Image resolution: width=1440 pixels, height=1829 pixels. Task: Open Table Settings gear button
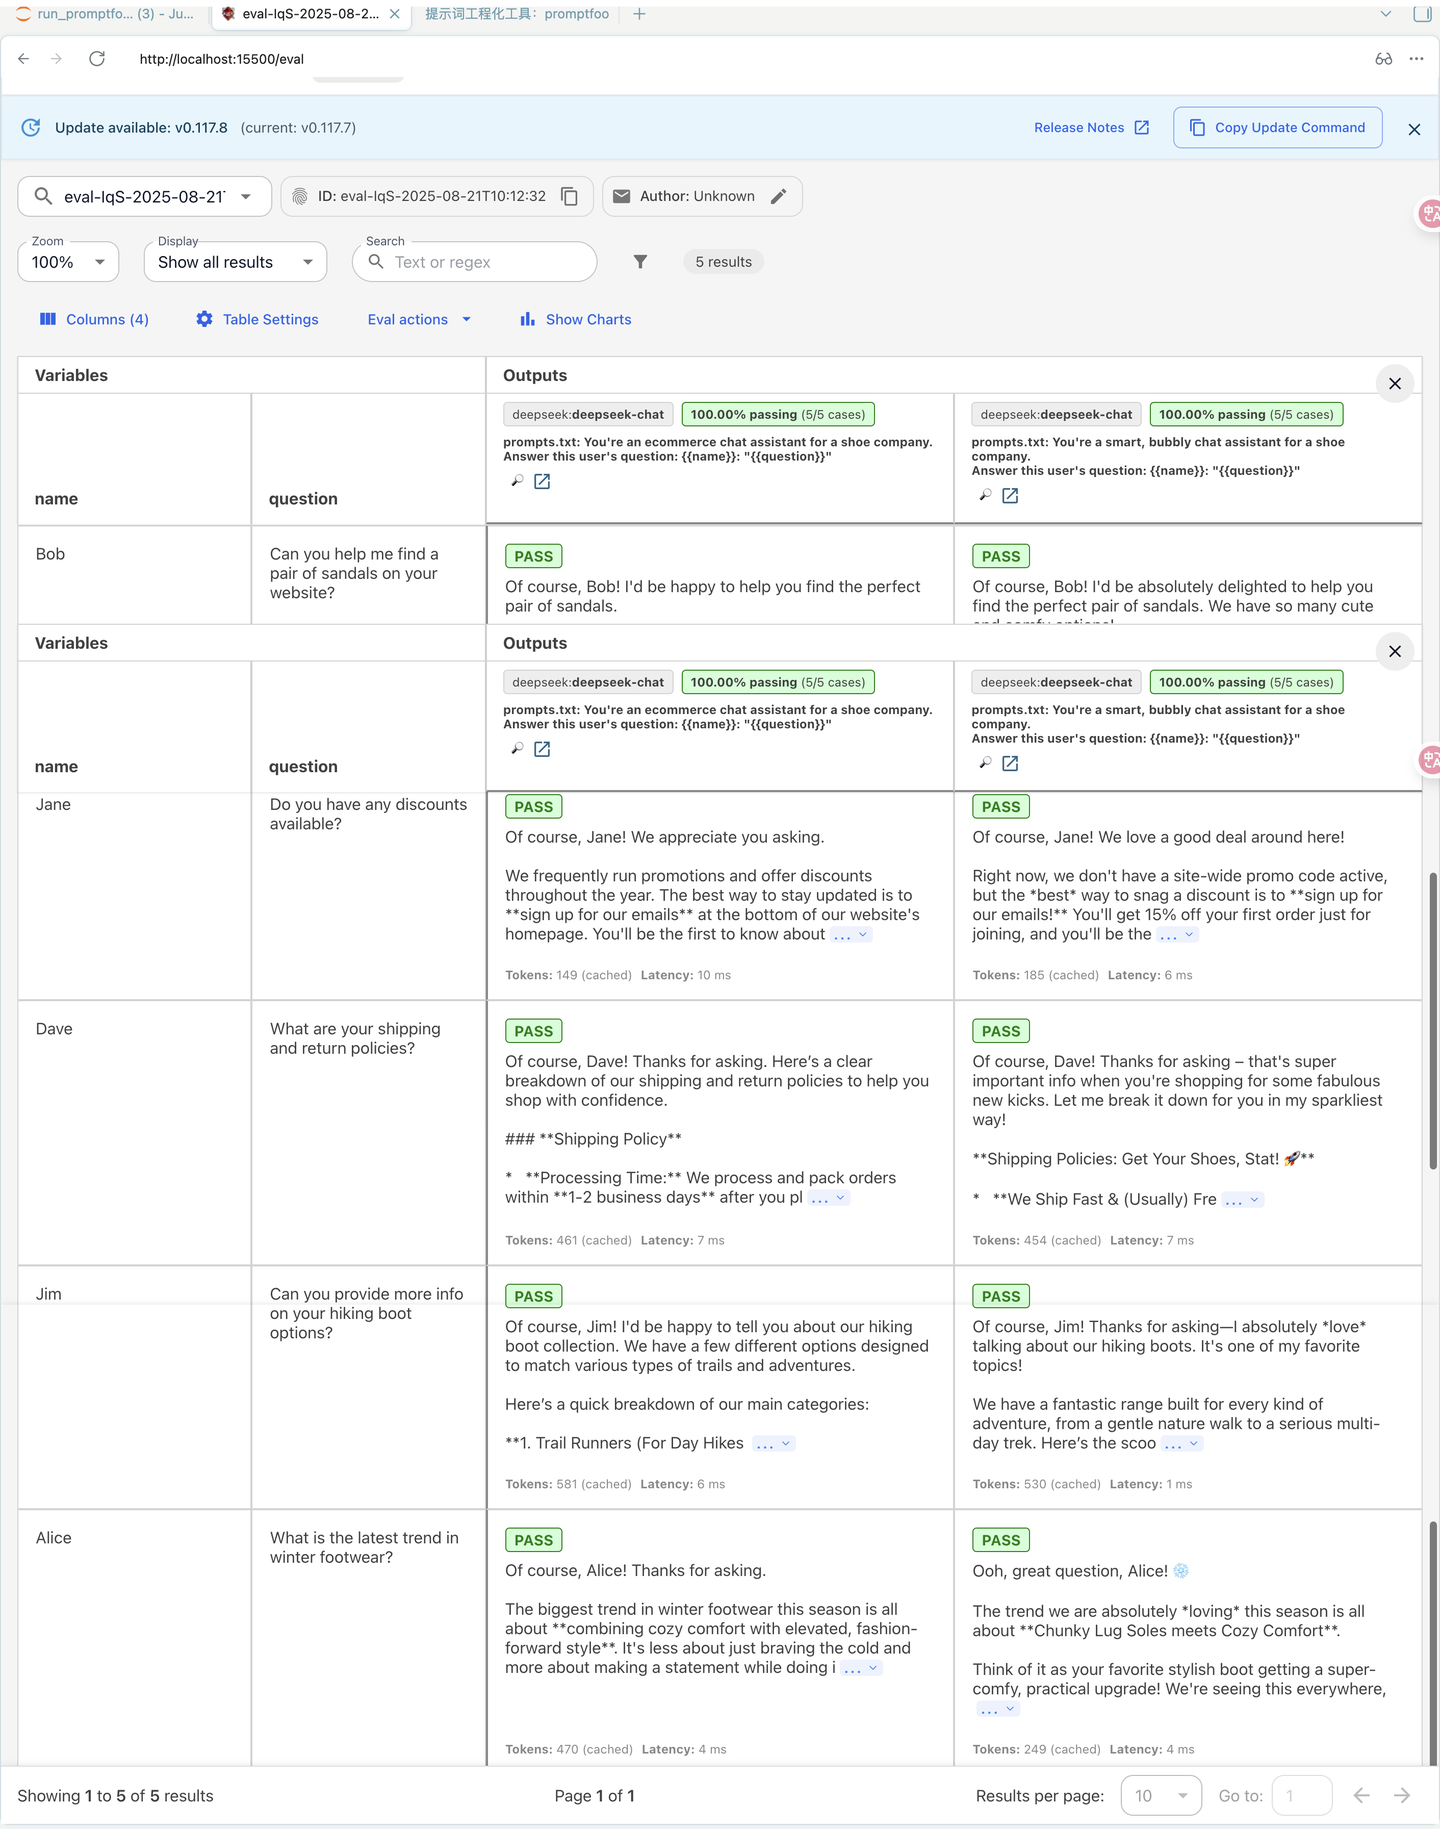[257, 319]
